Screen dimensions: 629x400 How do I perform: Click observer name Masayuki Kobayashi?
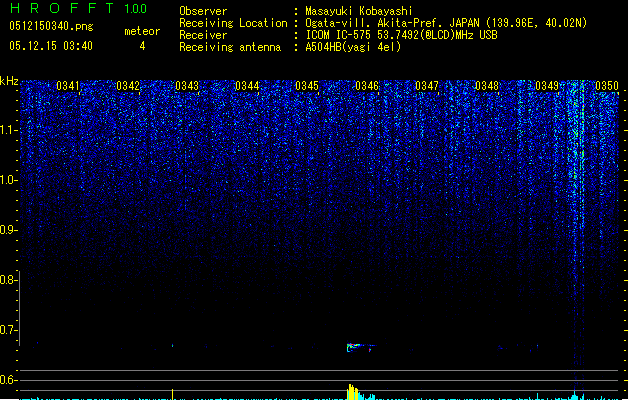click(x=359, y=11)
